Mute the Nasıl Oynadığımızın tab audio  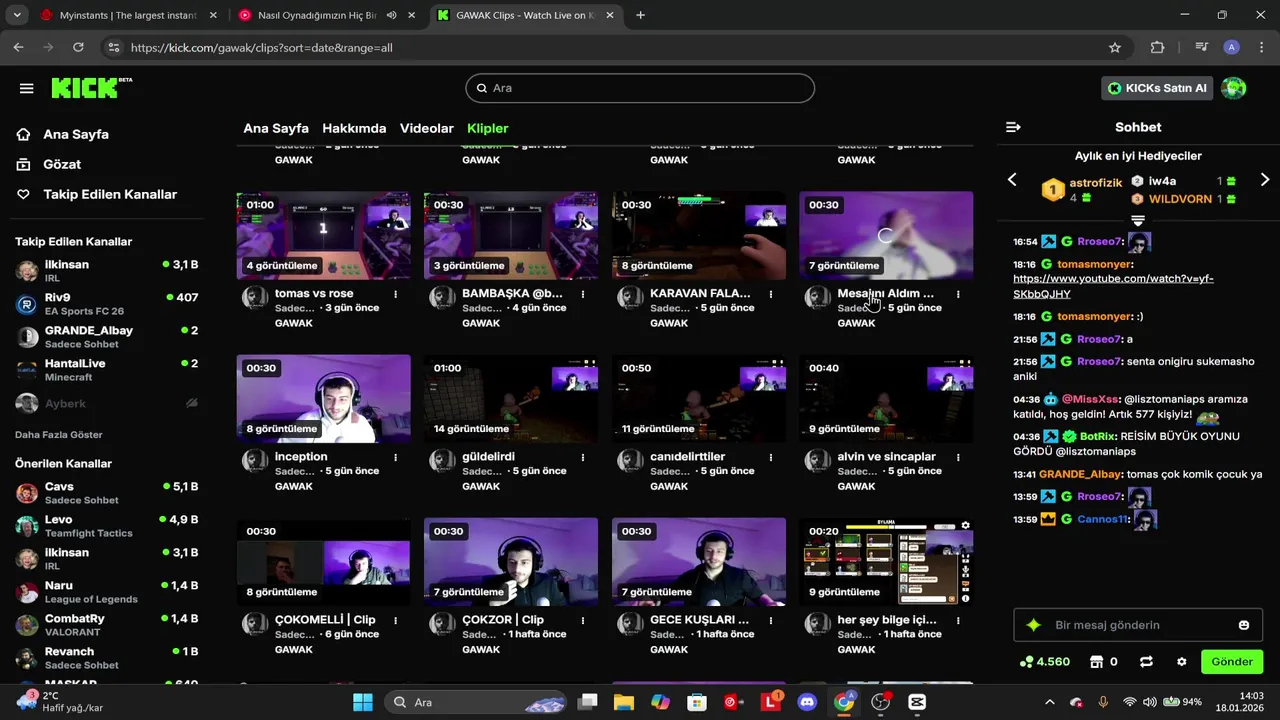(391, 15)
